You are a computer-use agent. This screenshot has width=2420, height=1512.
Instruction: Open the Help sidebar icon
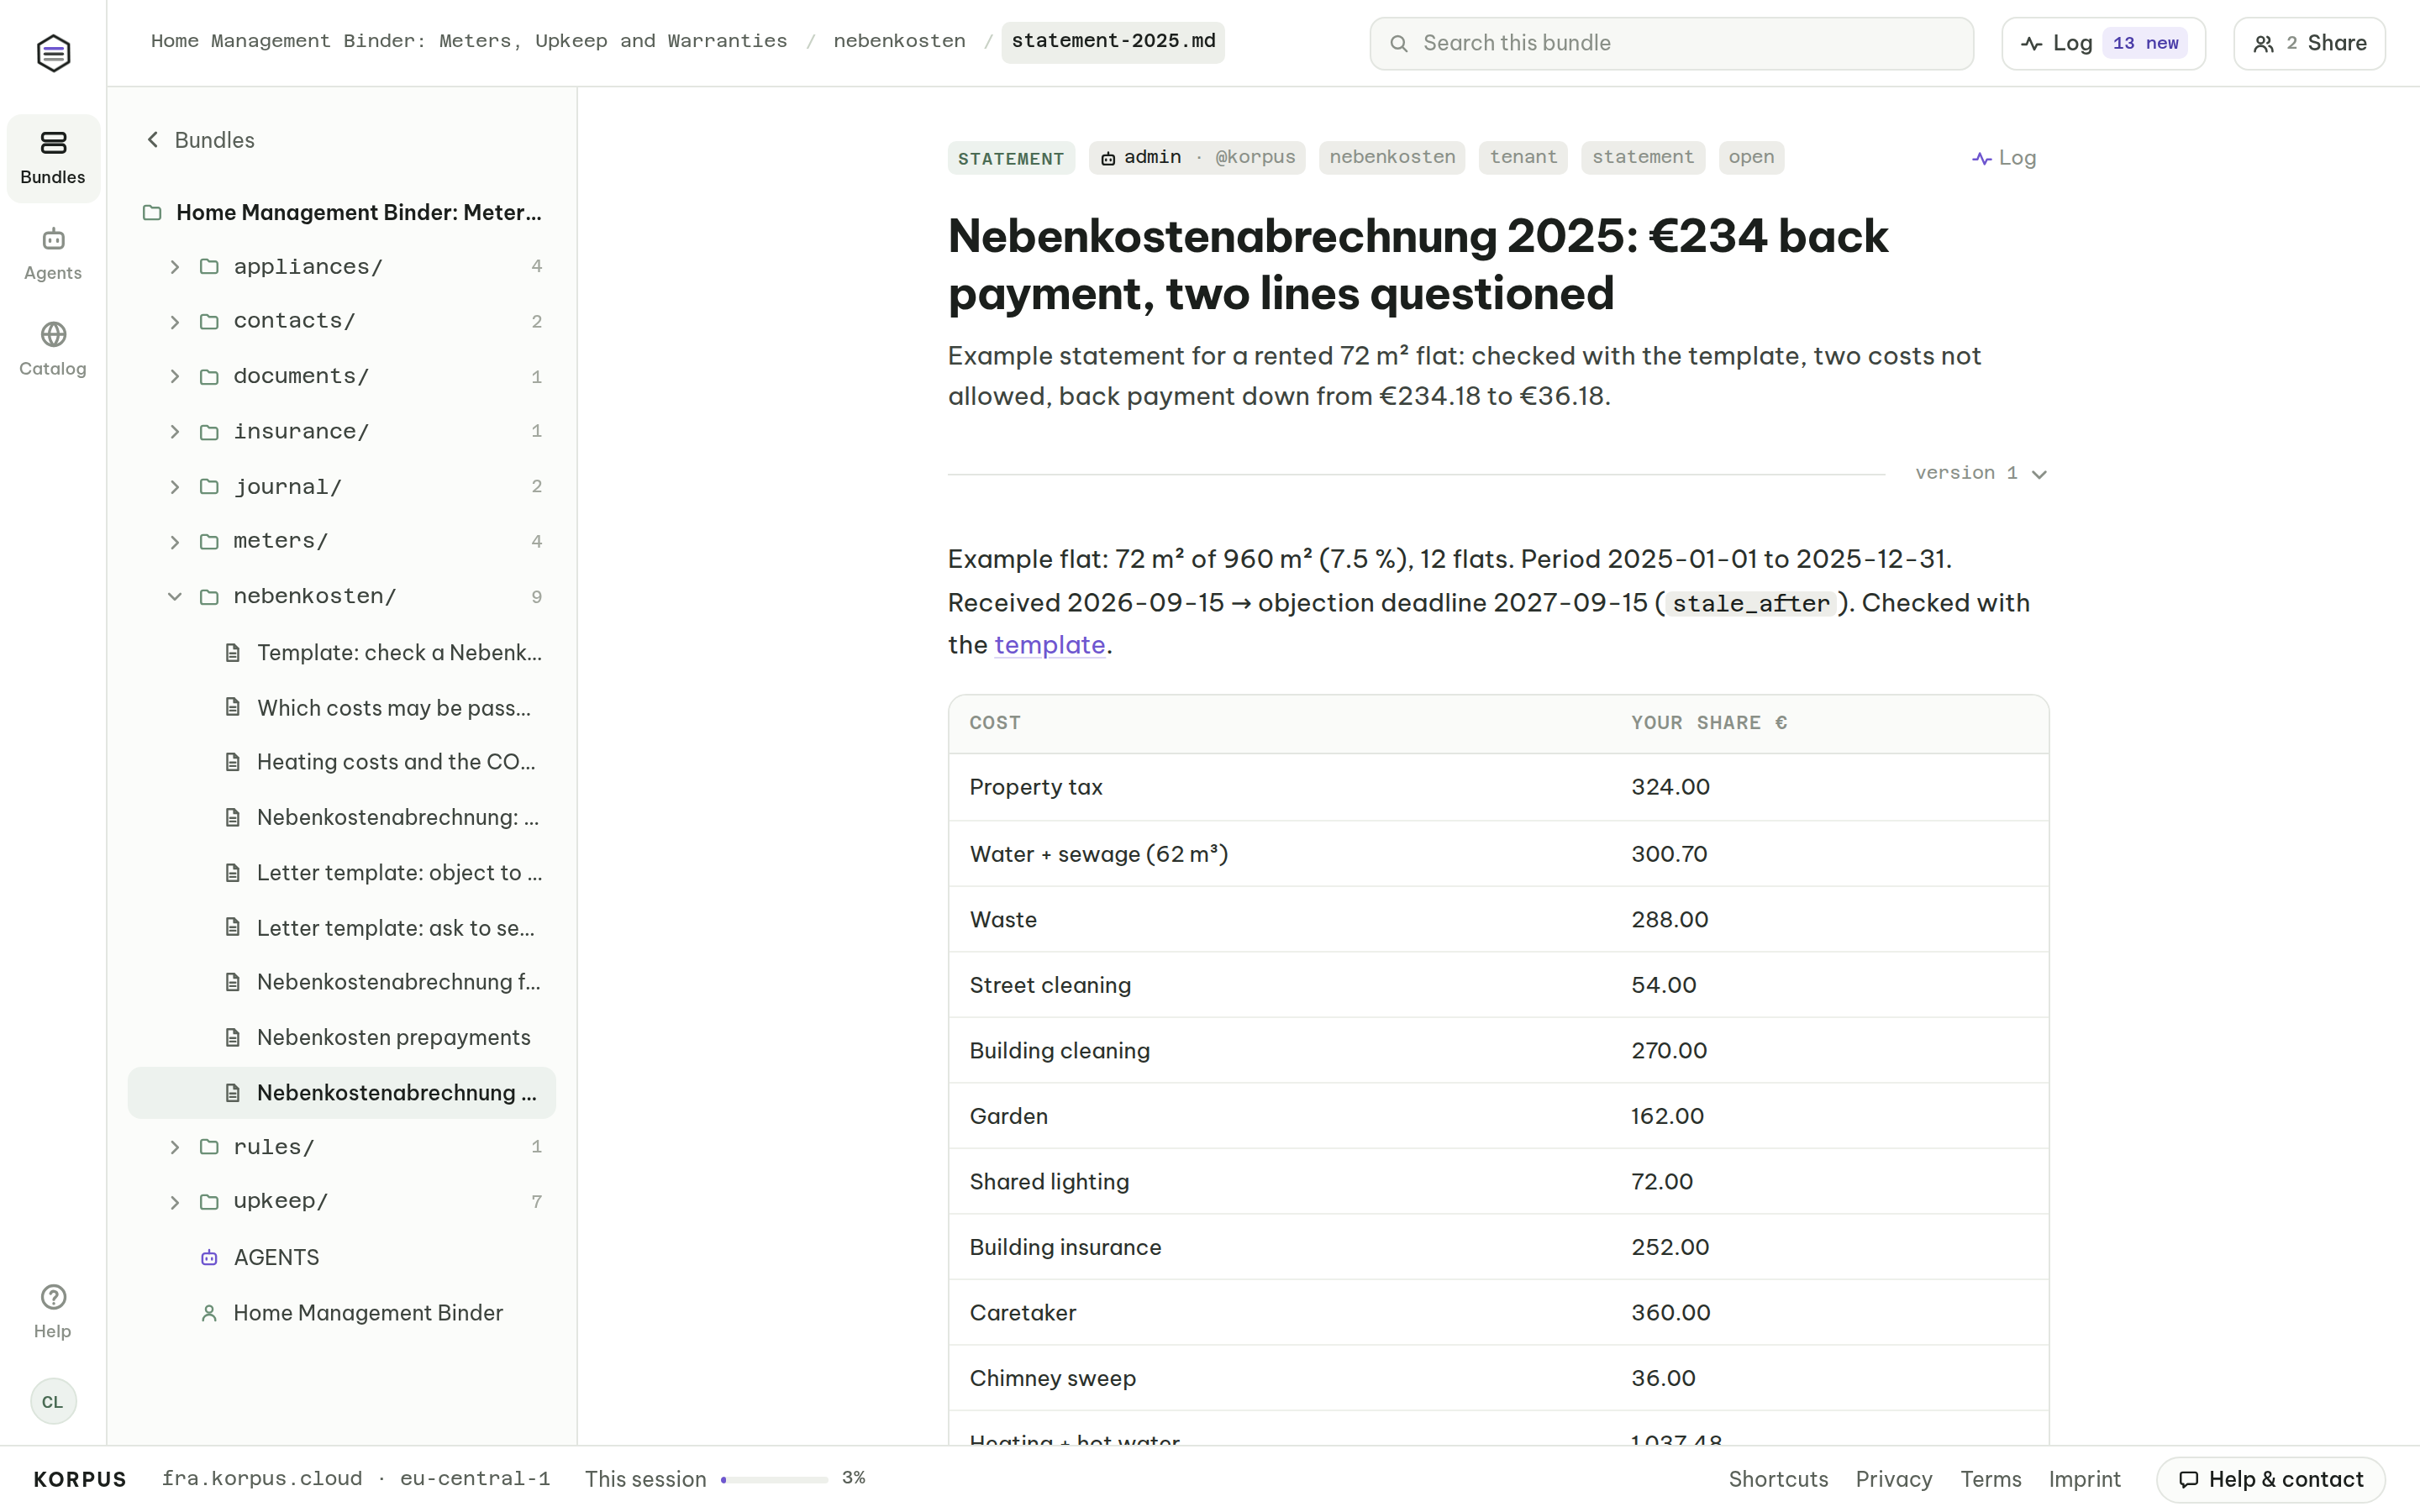pos(53,1311)
